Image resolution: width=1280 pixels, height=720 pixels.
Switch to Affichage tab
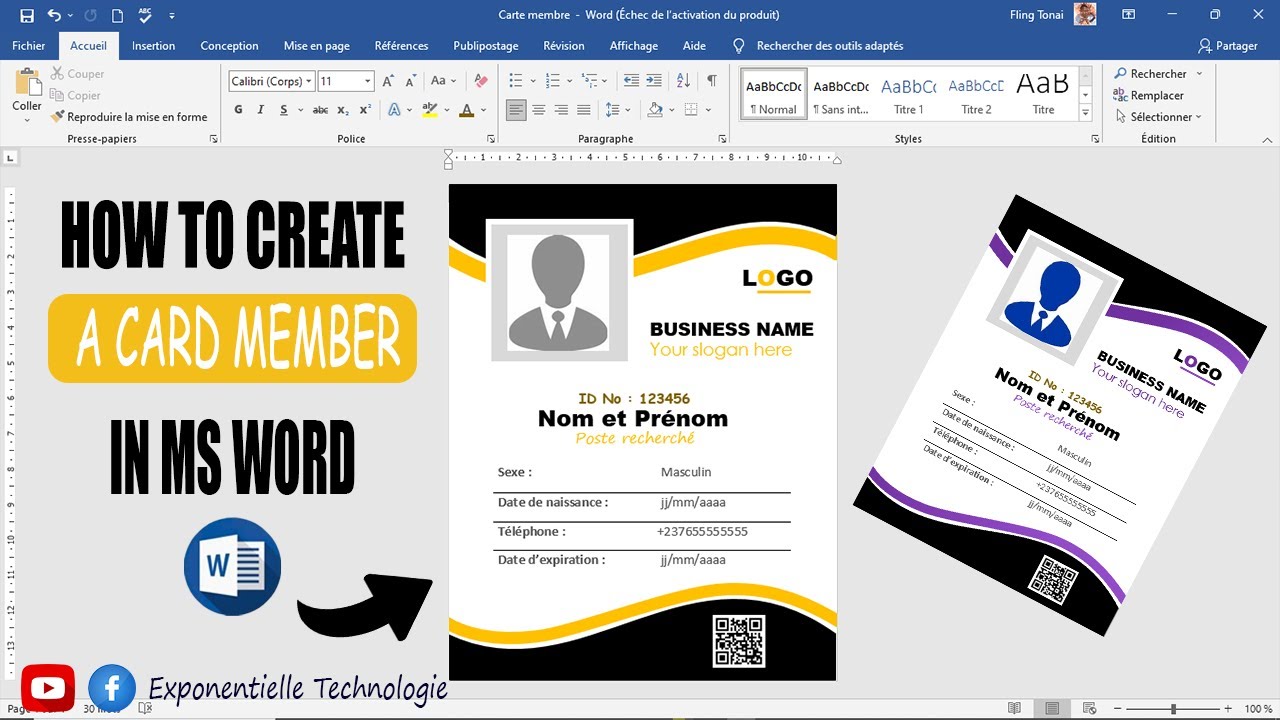tap(634, 46)
